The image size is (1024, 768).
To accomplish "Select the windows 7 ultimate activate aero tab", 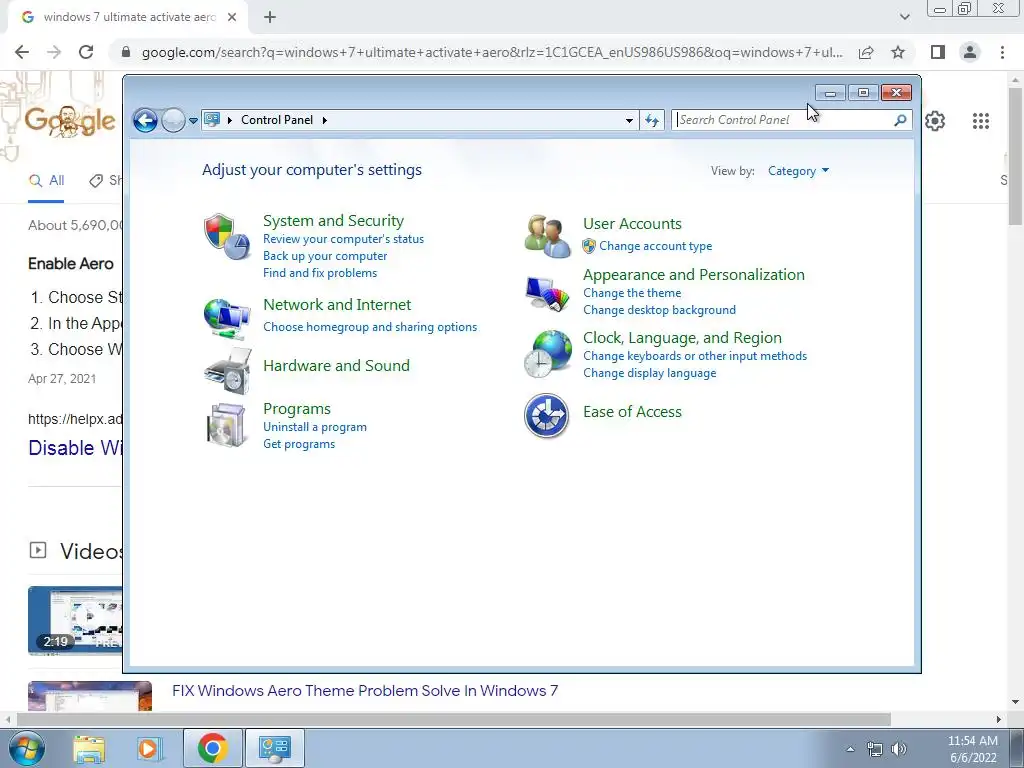I will [x=129, y=17].
